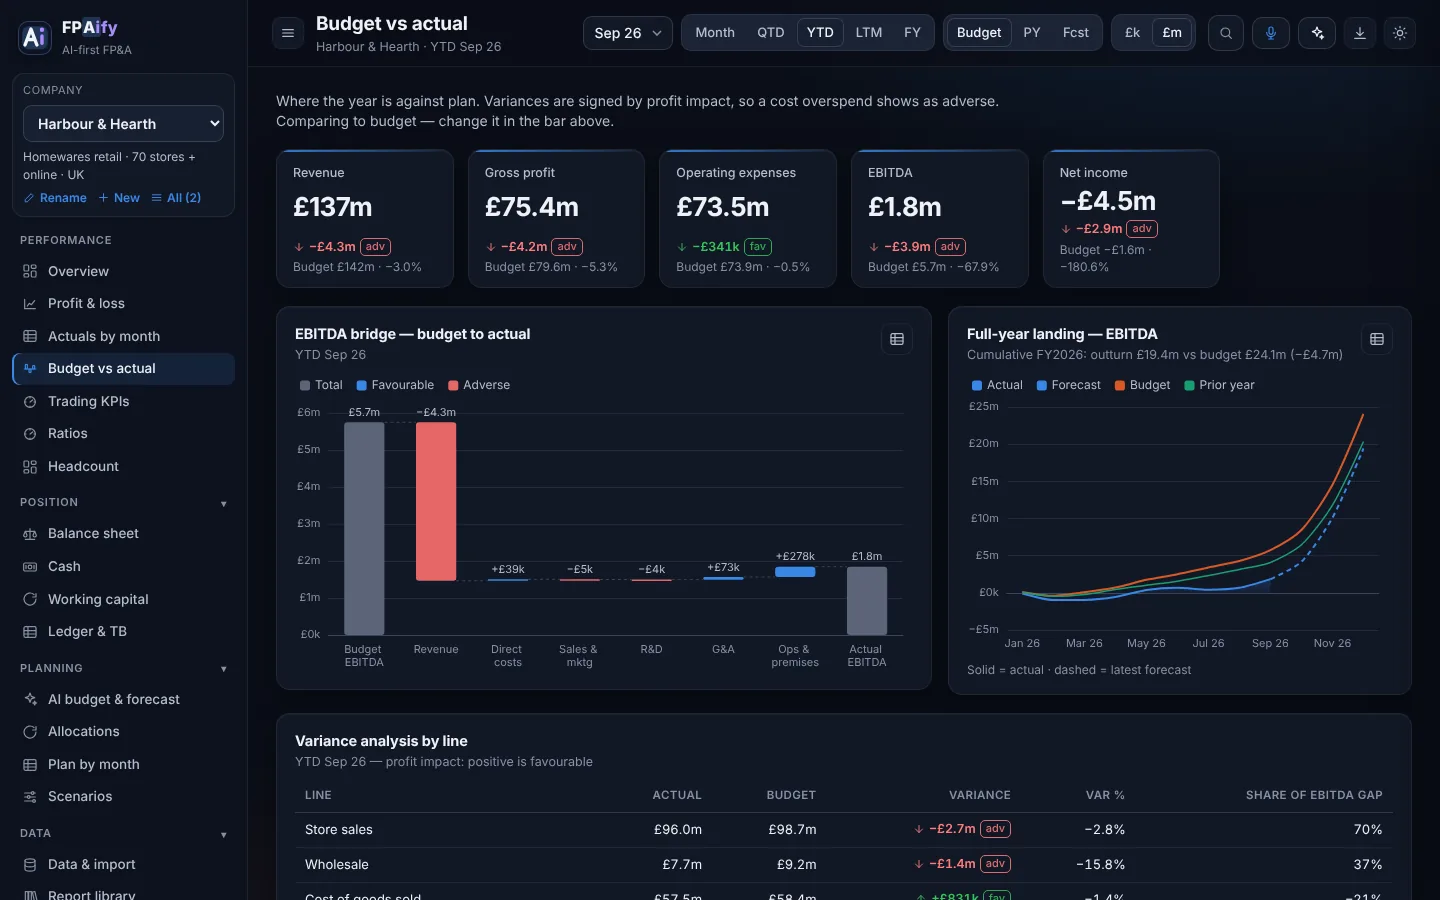Open Overview from the sidebar
Viewport: 1440px width, 900px height.
click(x=123, y=271)
